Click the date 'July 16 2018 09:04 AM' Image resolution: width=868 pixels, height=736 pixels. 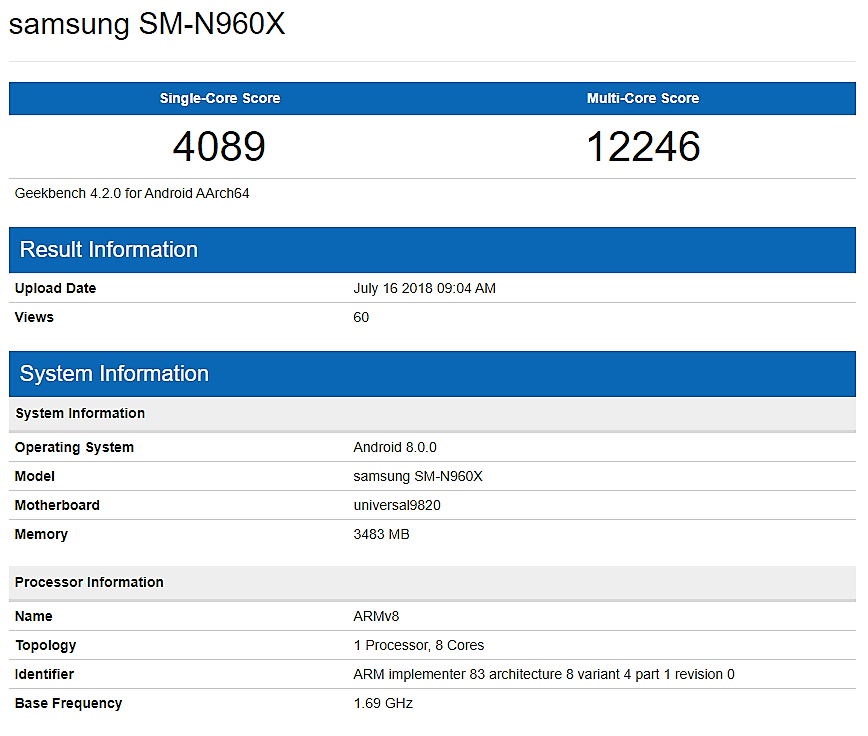(x=425, y=288)
